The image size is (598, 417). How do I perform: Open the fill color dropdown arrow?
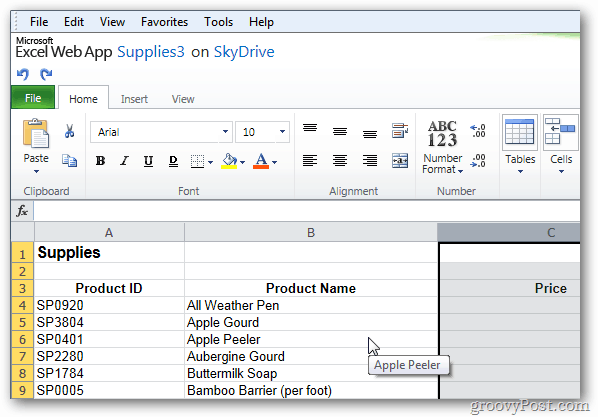243,162
